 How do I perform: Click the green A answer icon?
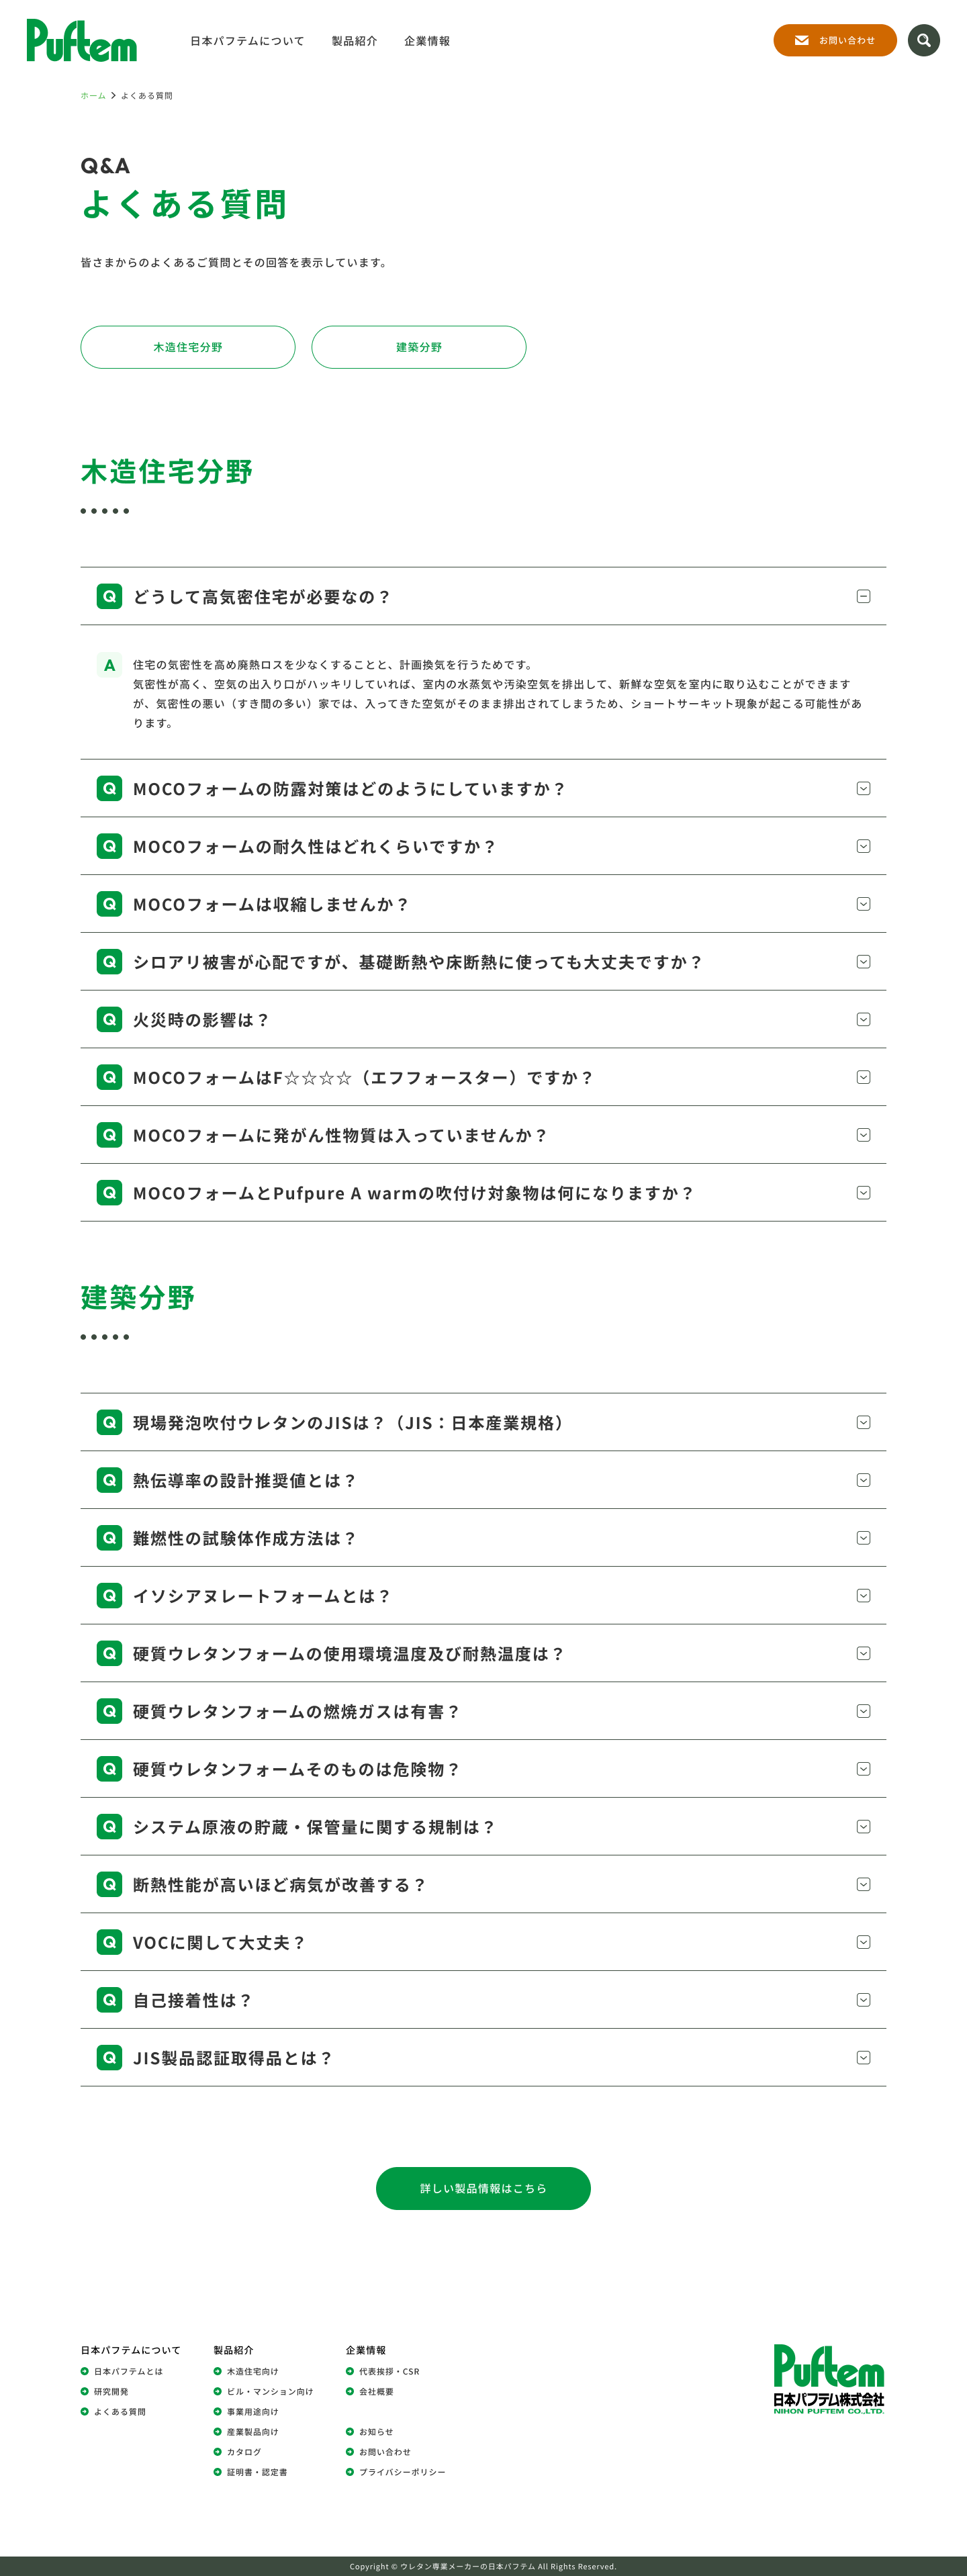[109, 665]
